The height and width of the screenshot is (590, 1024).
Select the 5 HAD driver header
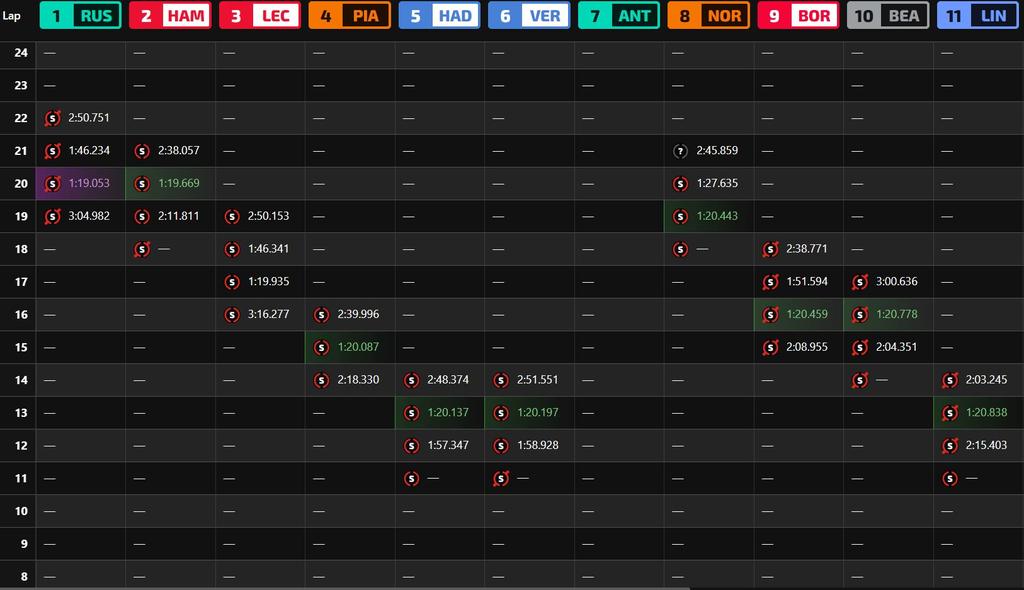point(440,15)
